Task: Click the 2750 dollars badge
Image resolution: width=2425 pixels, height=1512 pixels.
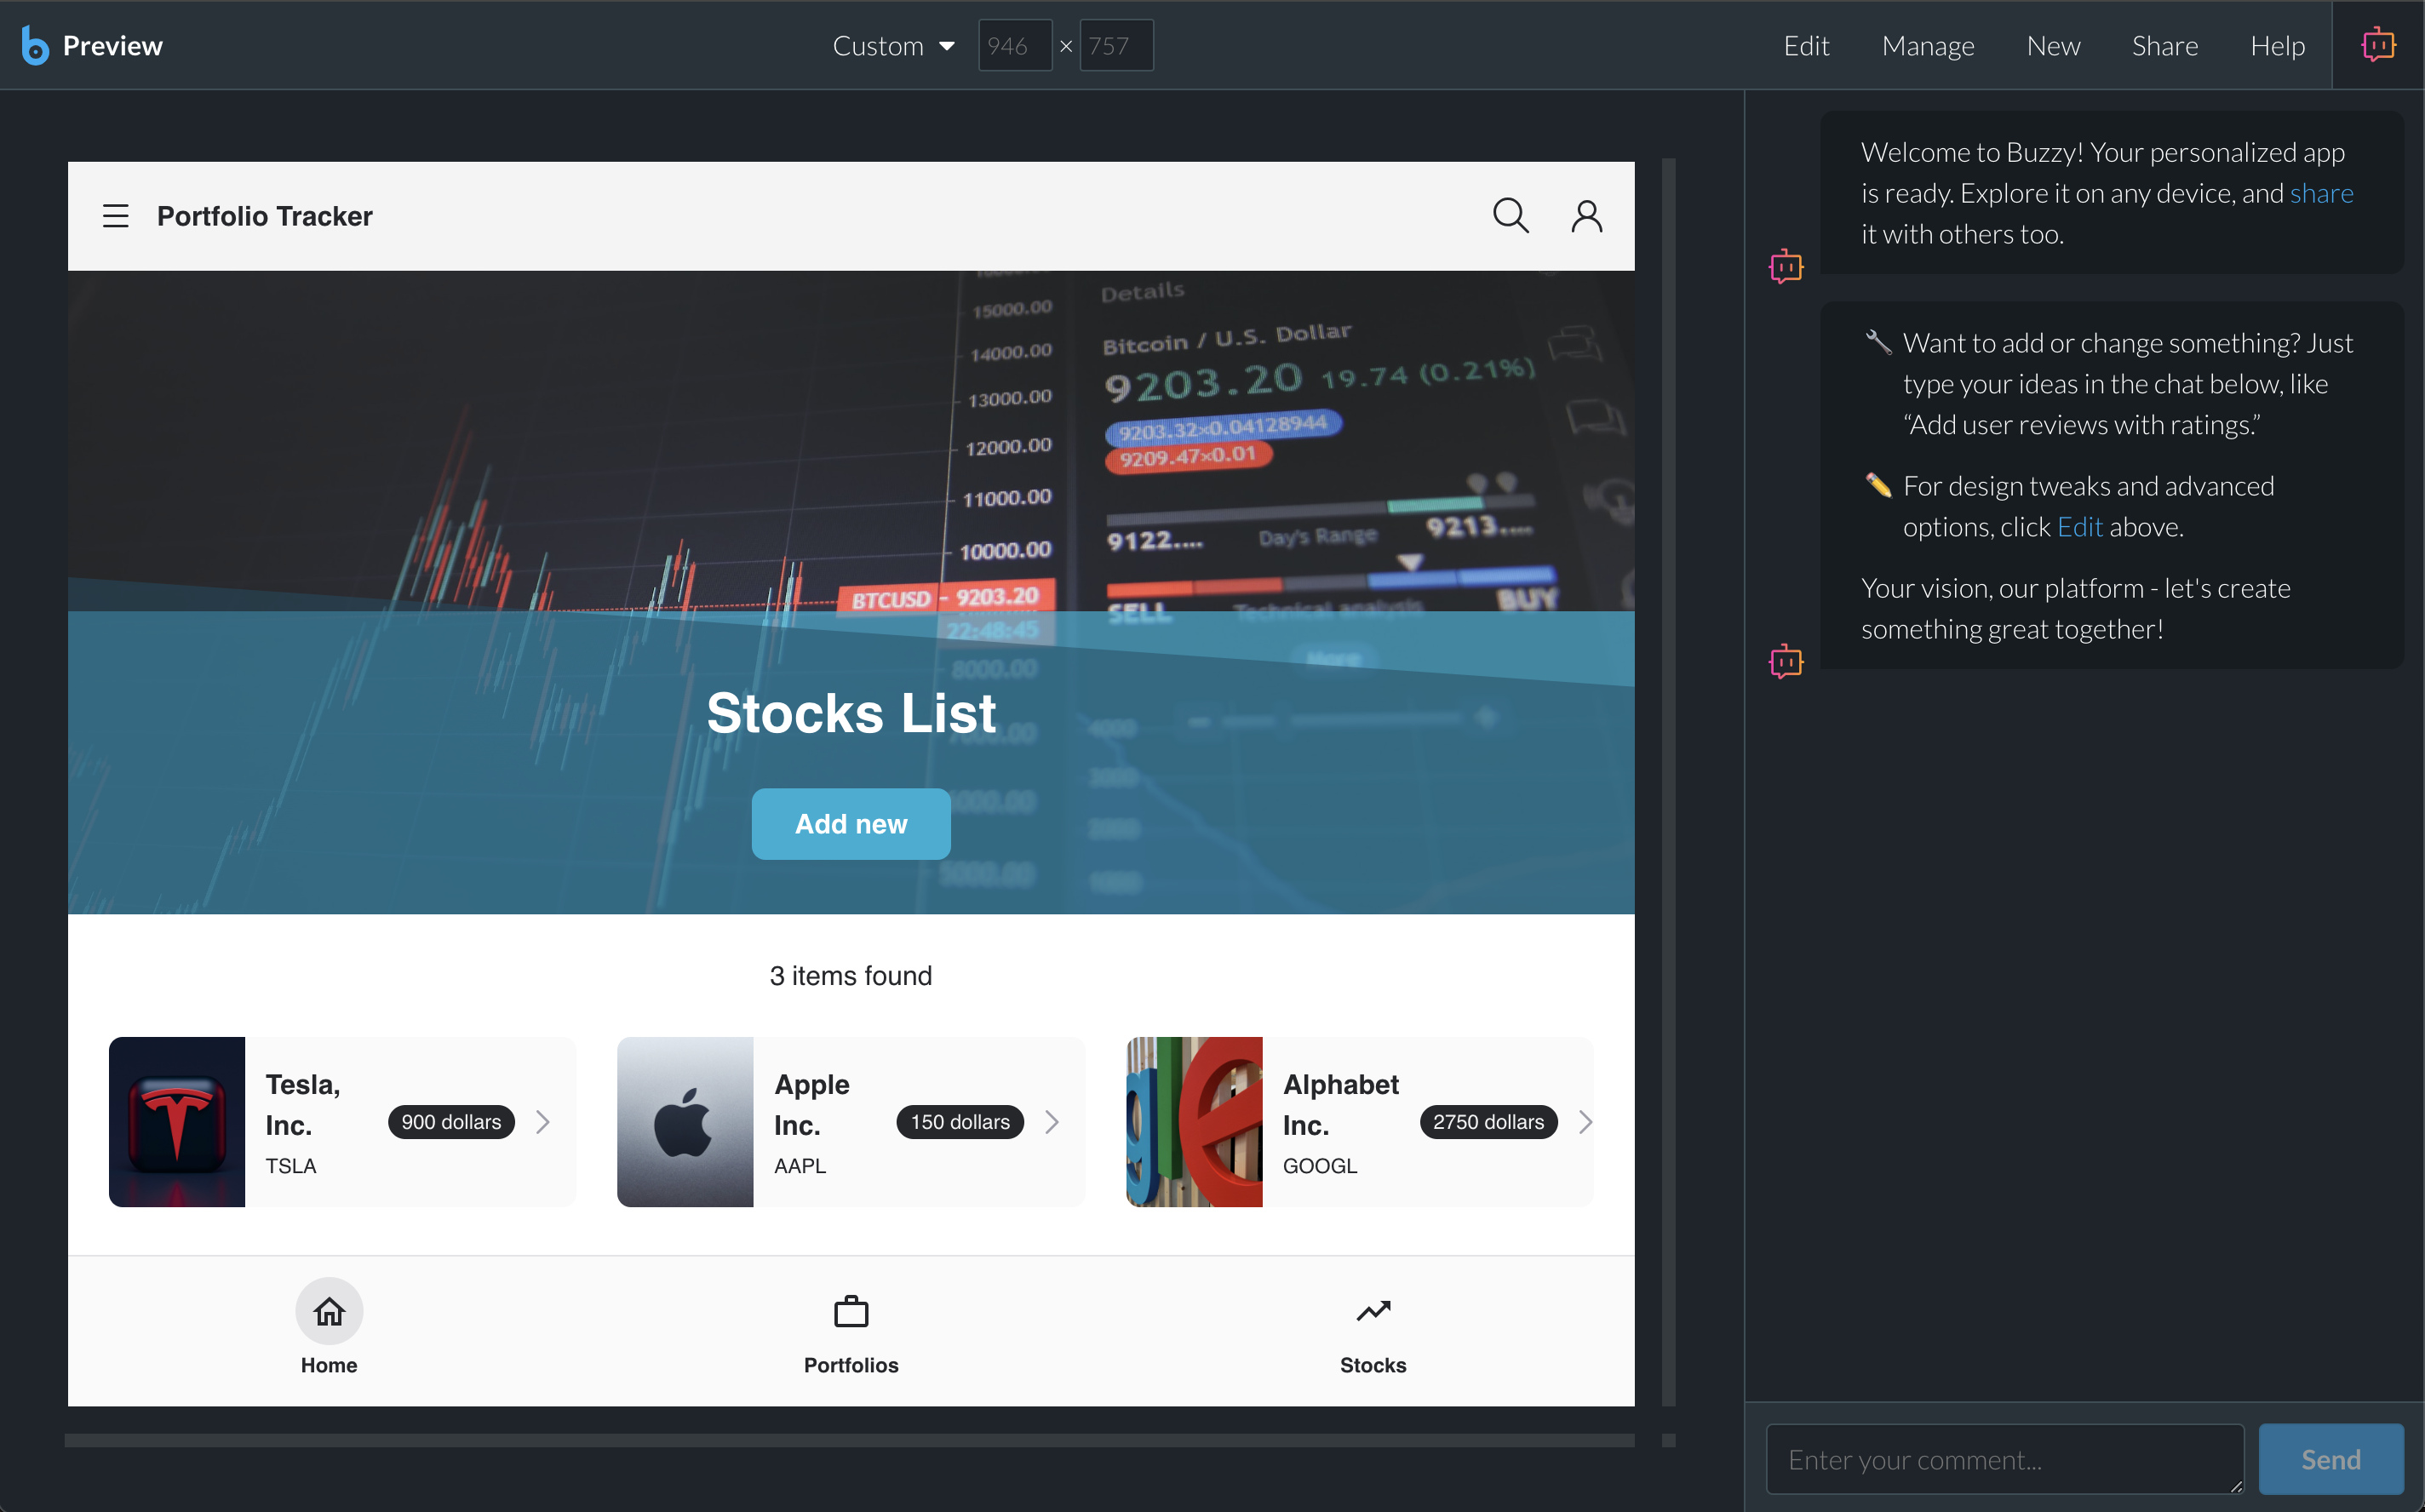Action: (x=1488, y=1122)
